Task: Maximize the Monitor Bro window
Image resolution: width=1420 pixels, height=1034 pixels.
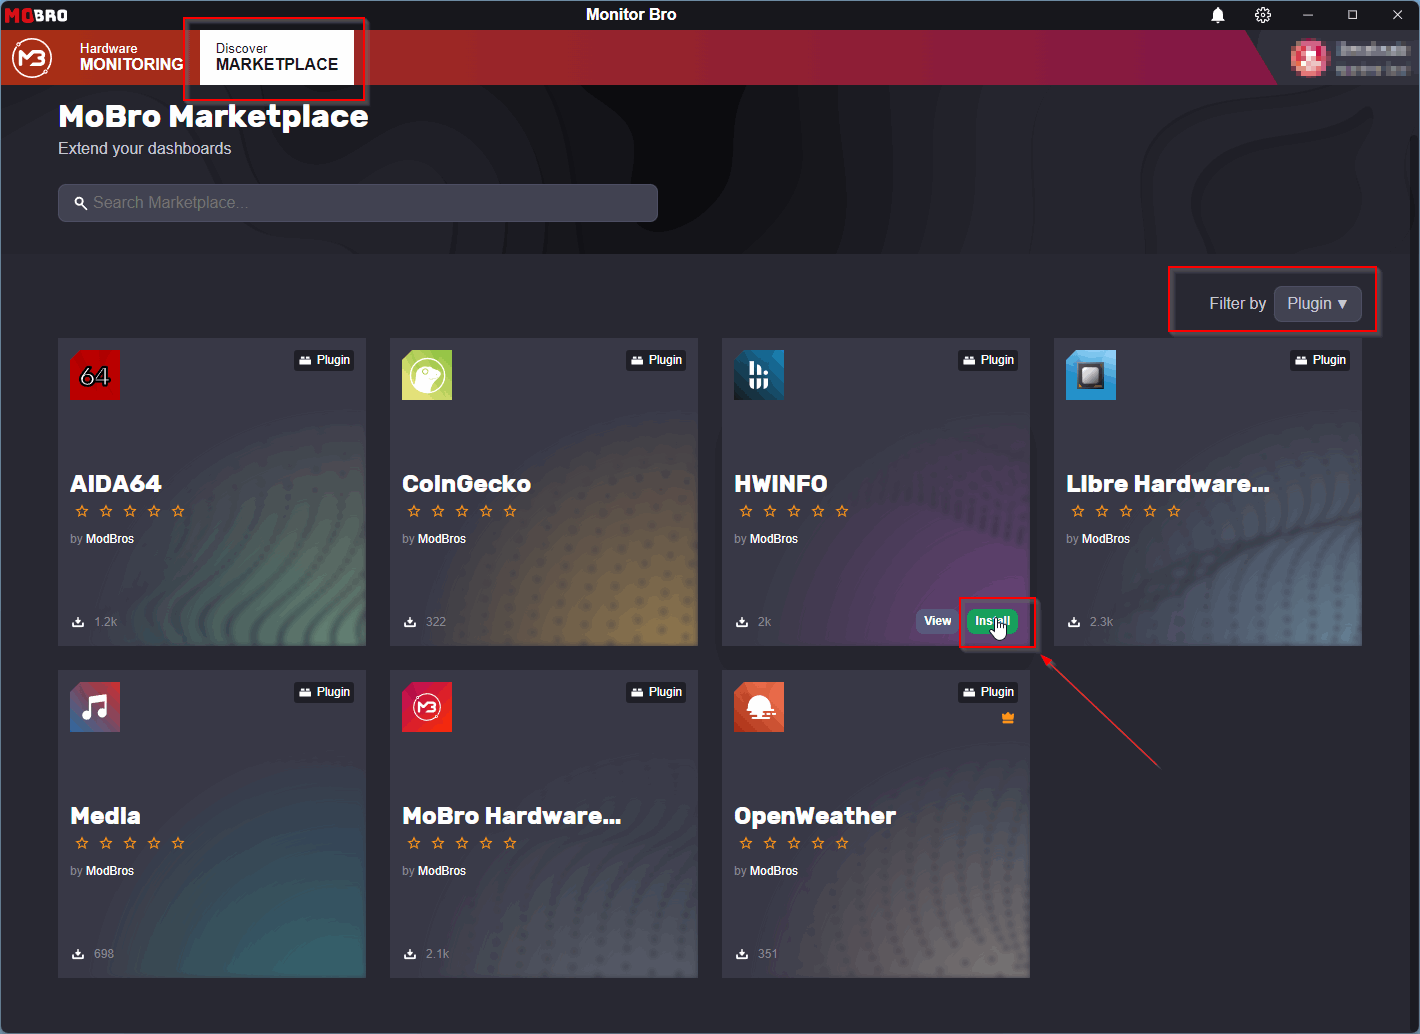Action: coord(1353,15)
